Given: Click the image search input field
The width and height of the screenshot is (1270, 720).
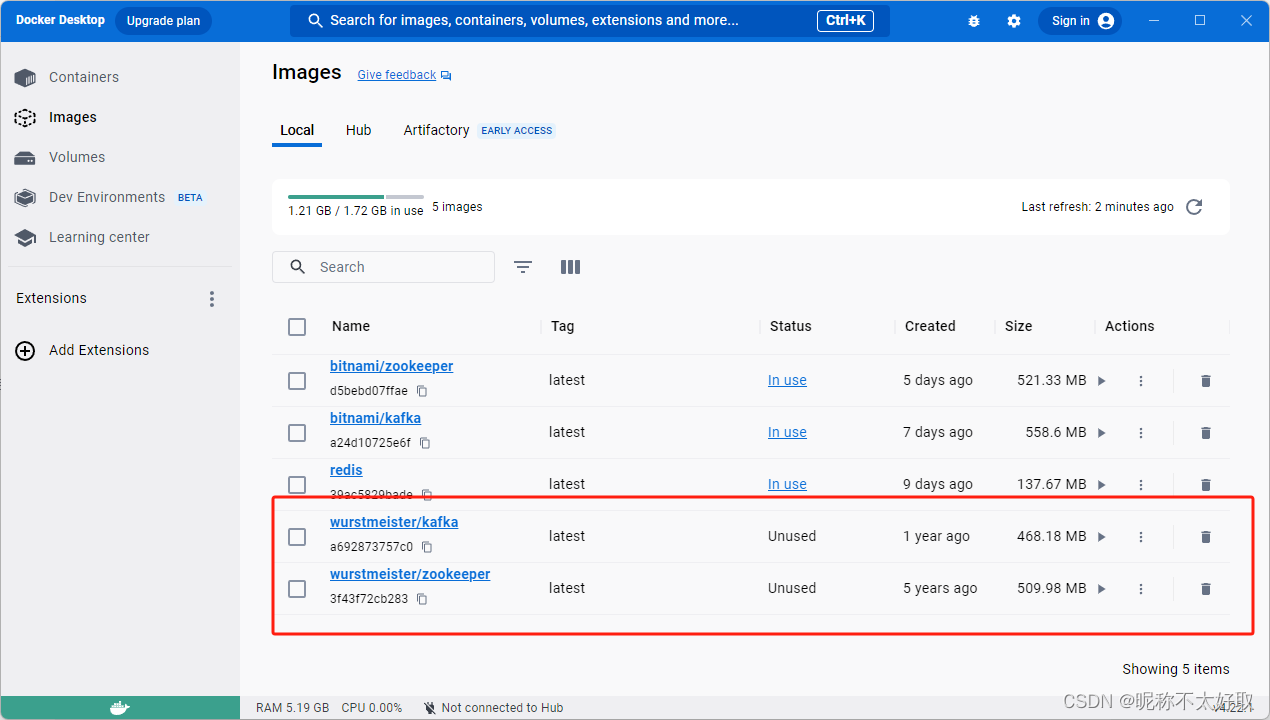Looking at the screenshot, I should [x=383, y=267].
